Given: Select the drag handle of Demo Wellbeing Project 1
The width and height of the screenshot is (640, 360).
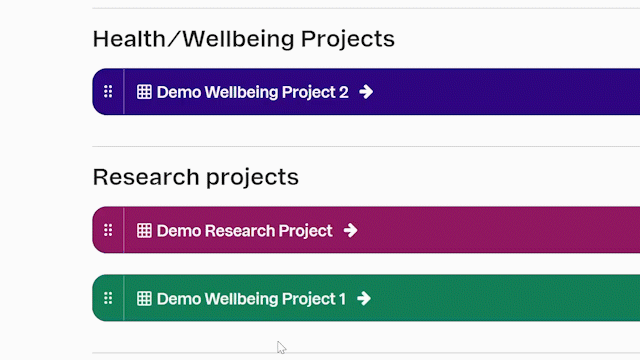Looking at the screenshot, I should pos(108,298).
